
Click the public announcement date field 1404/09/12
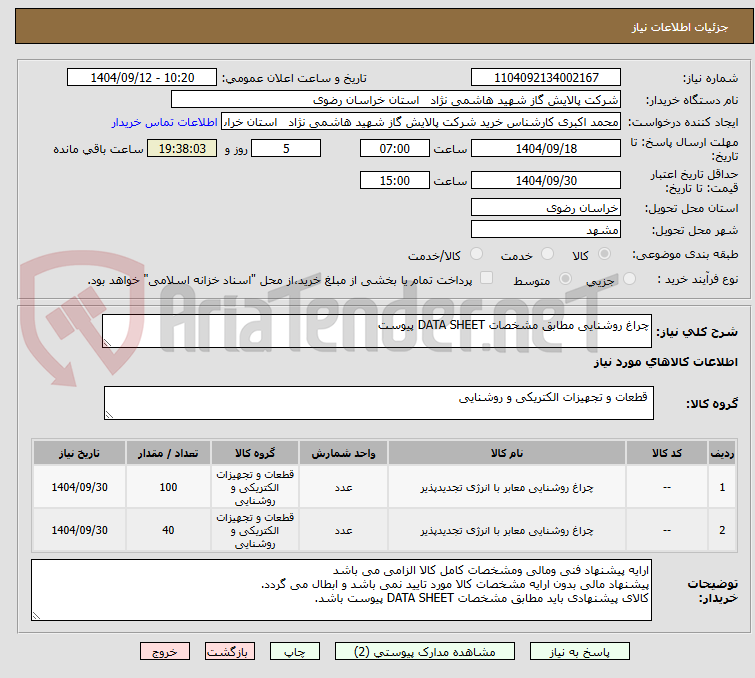pos(142,78)
